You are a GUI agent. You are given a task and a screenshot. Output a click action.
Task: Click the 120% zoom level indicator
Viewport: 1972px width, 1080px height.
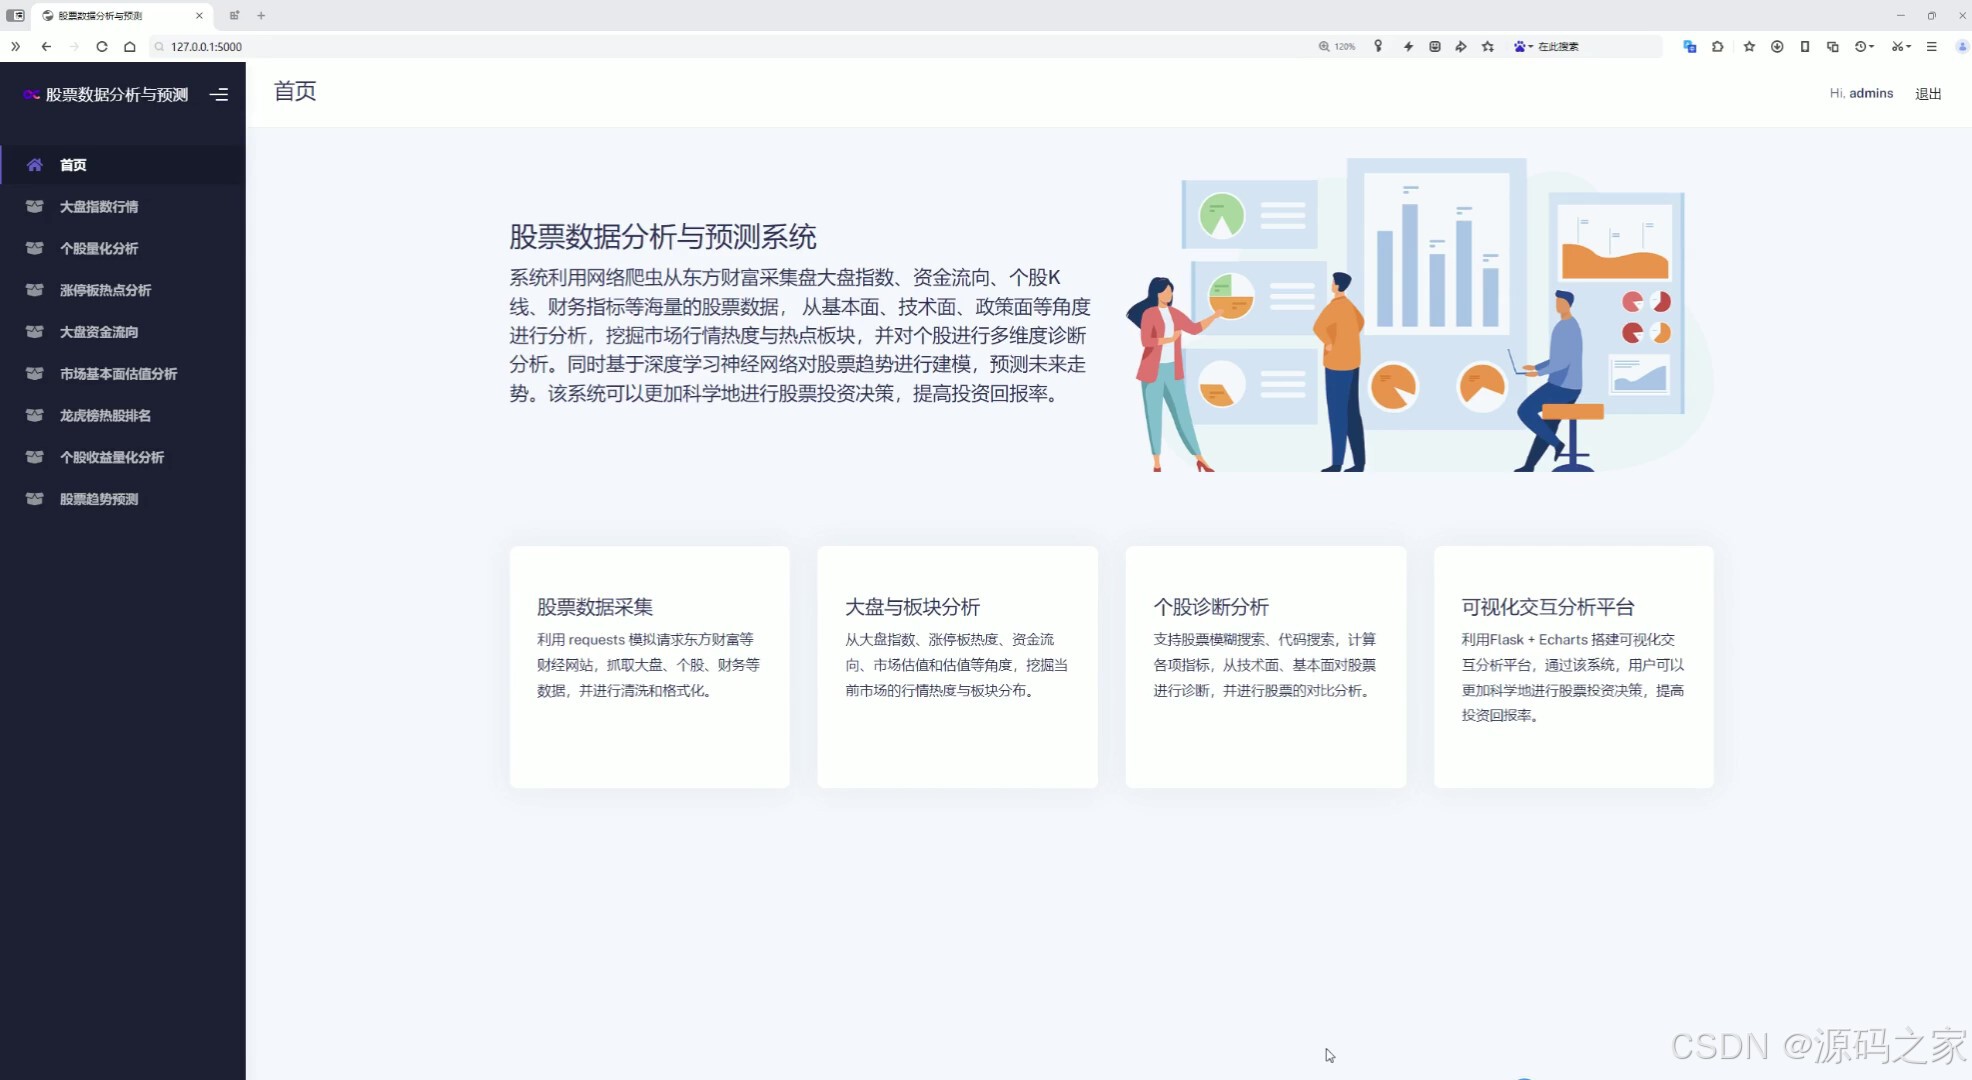tap(1337, 47)
